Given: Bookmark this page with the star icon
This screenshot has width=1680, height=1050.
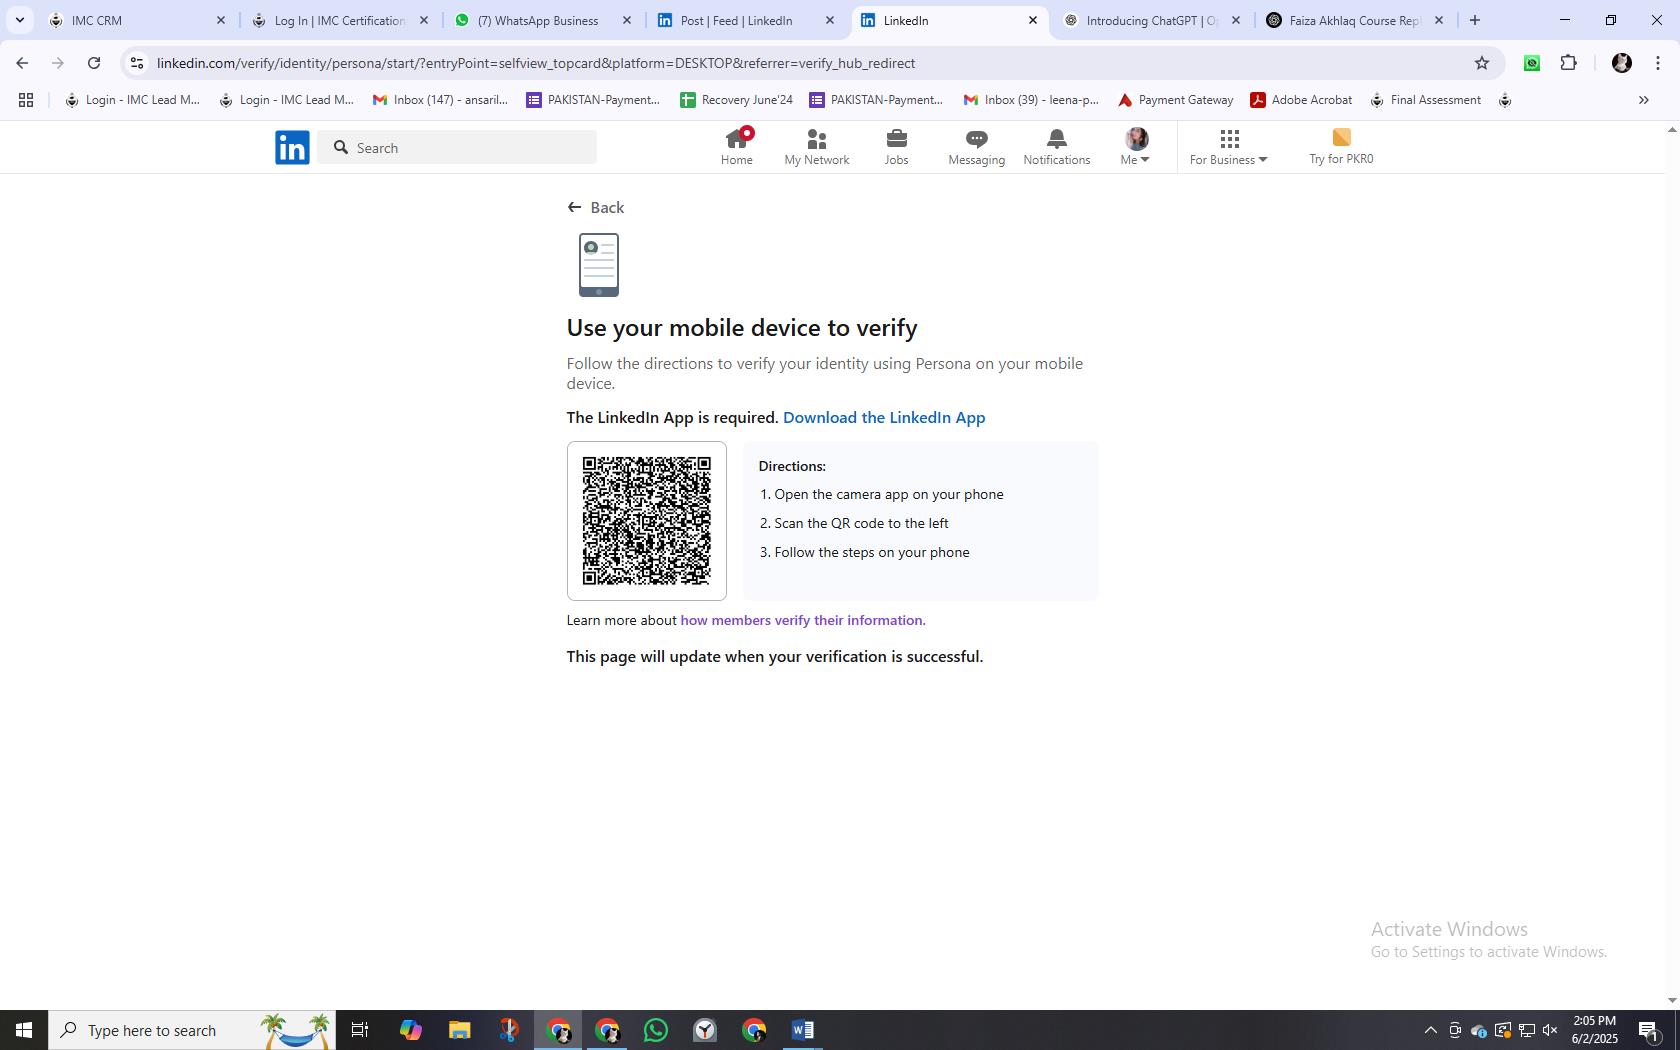Looking at the screenshot, I should point(1482,63).
